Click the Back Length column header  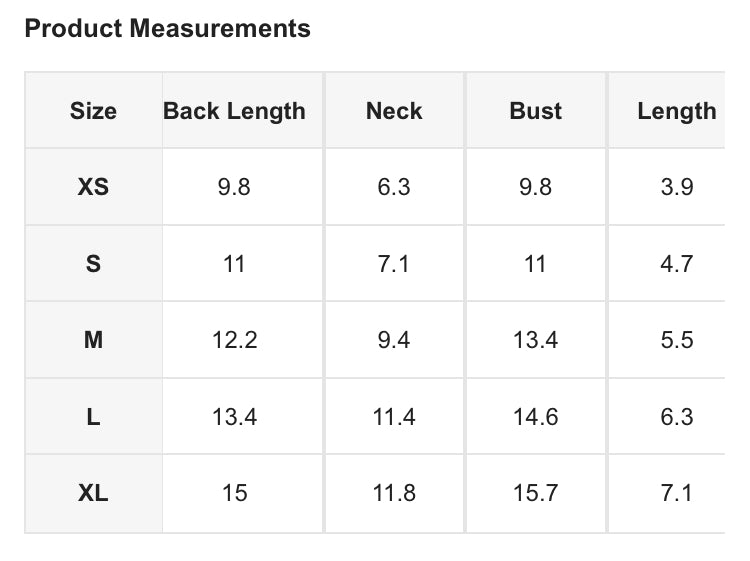234,111
